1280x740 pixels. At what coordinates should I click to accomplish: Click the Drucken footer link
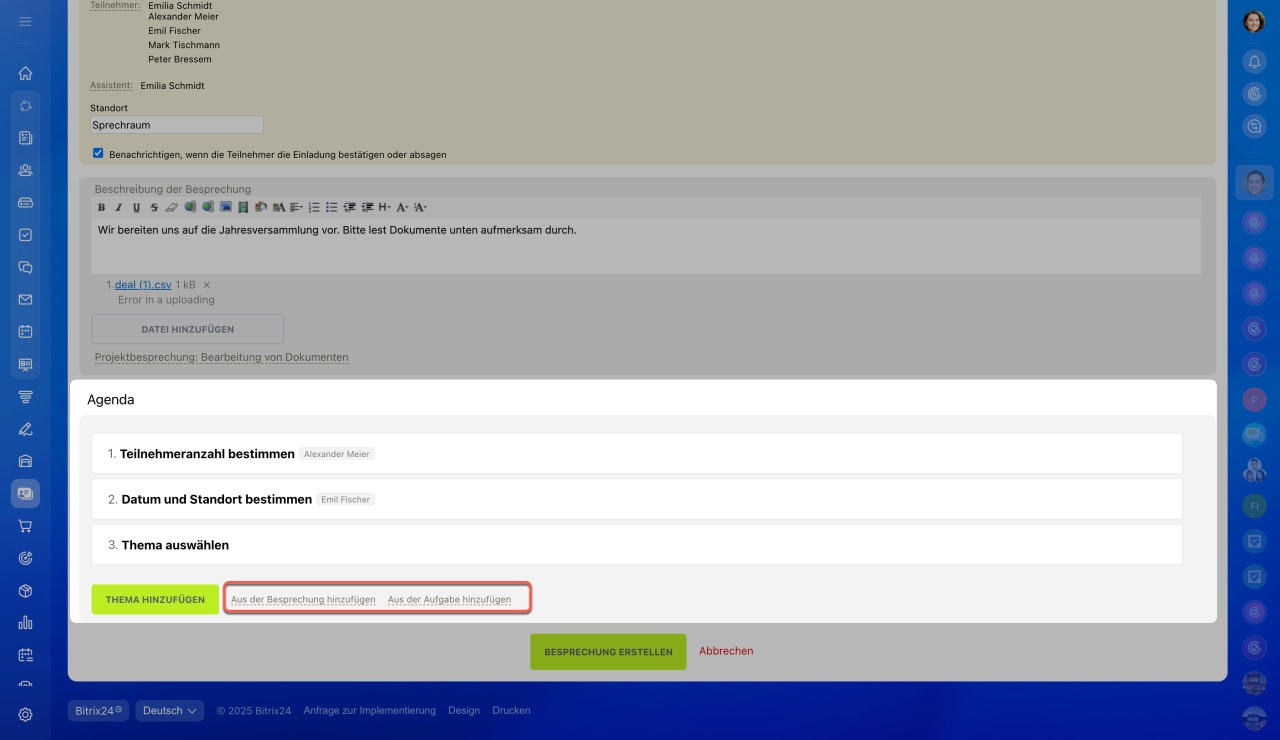pyautogui.click(x=512, y=711)
